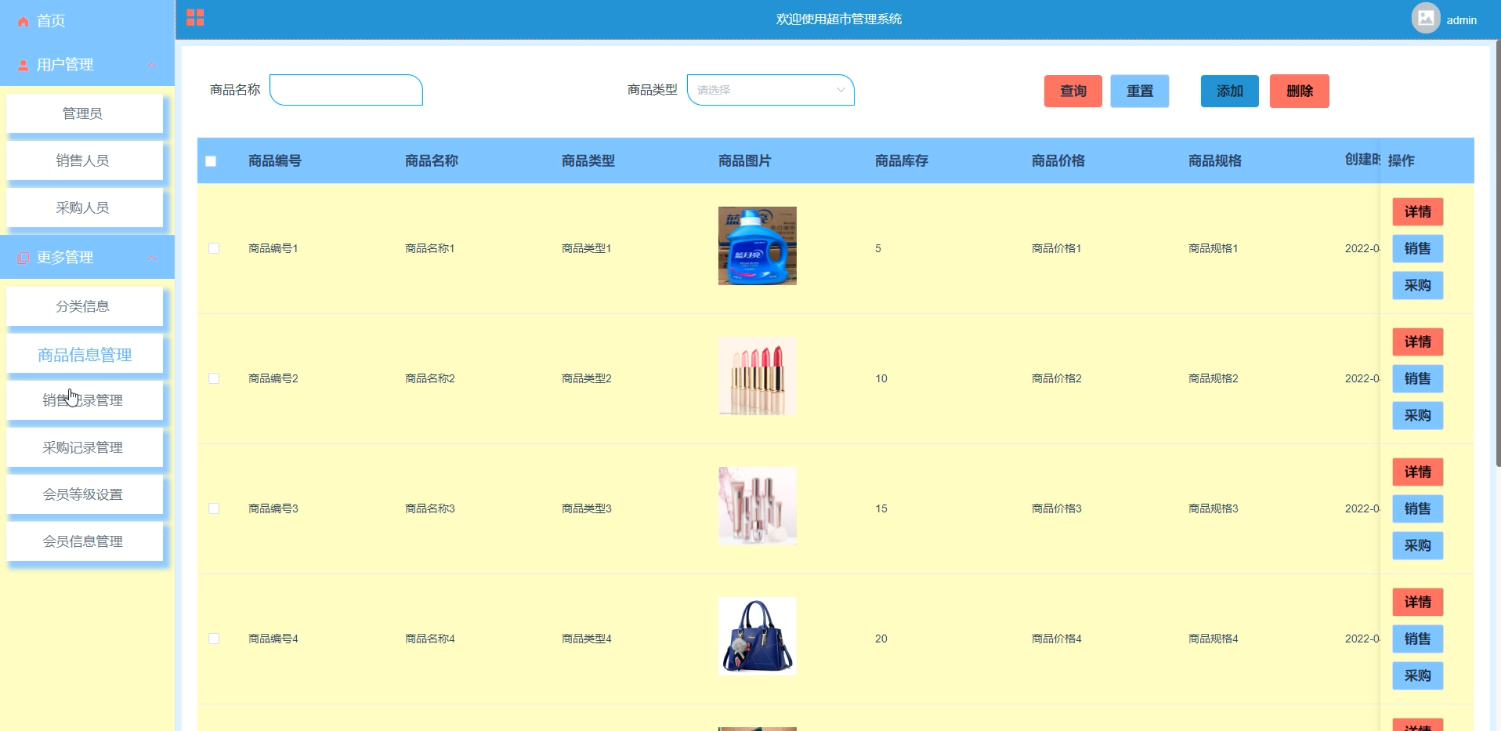
Task: Click the blue handbag product thumbnail
Action: coord(757,636)
